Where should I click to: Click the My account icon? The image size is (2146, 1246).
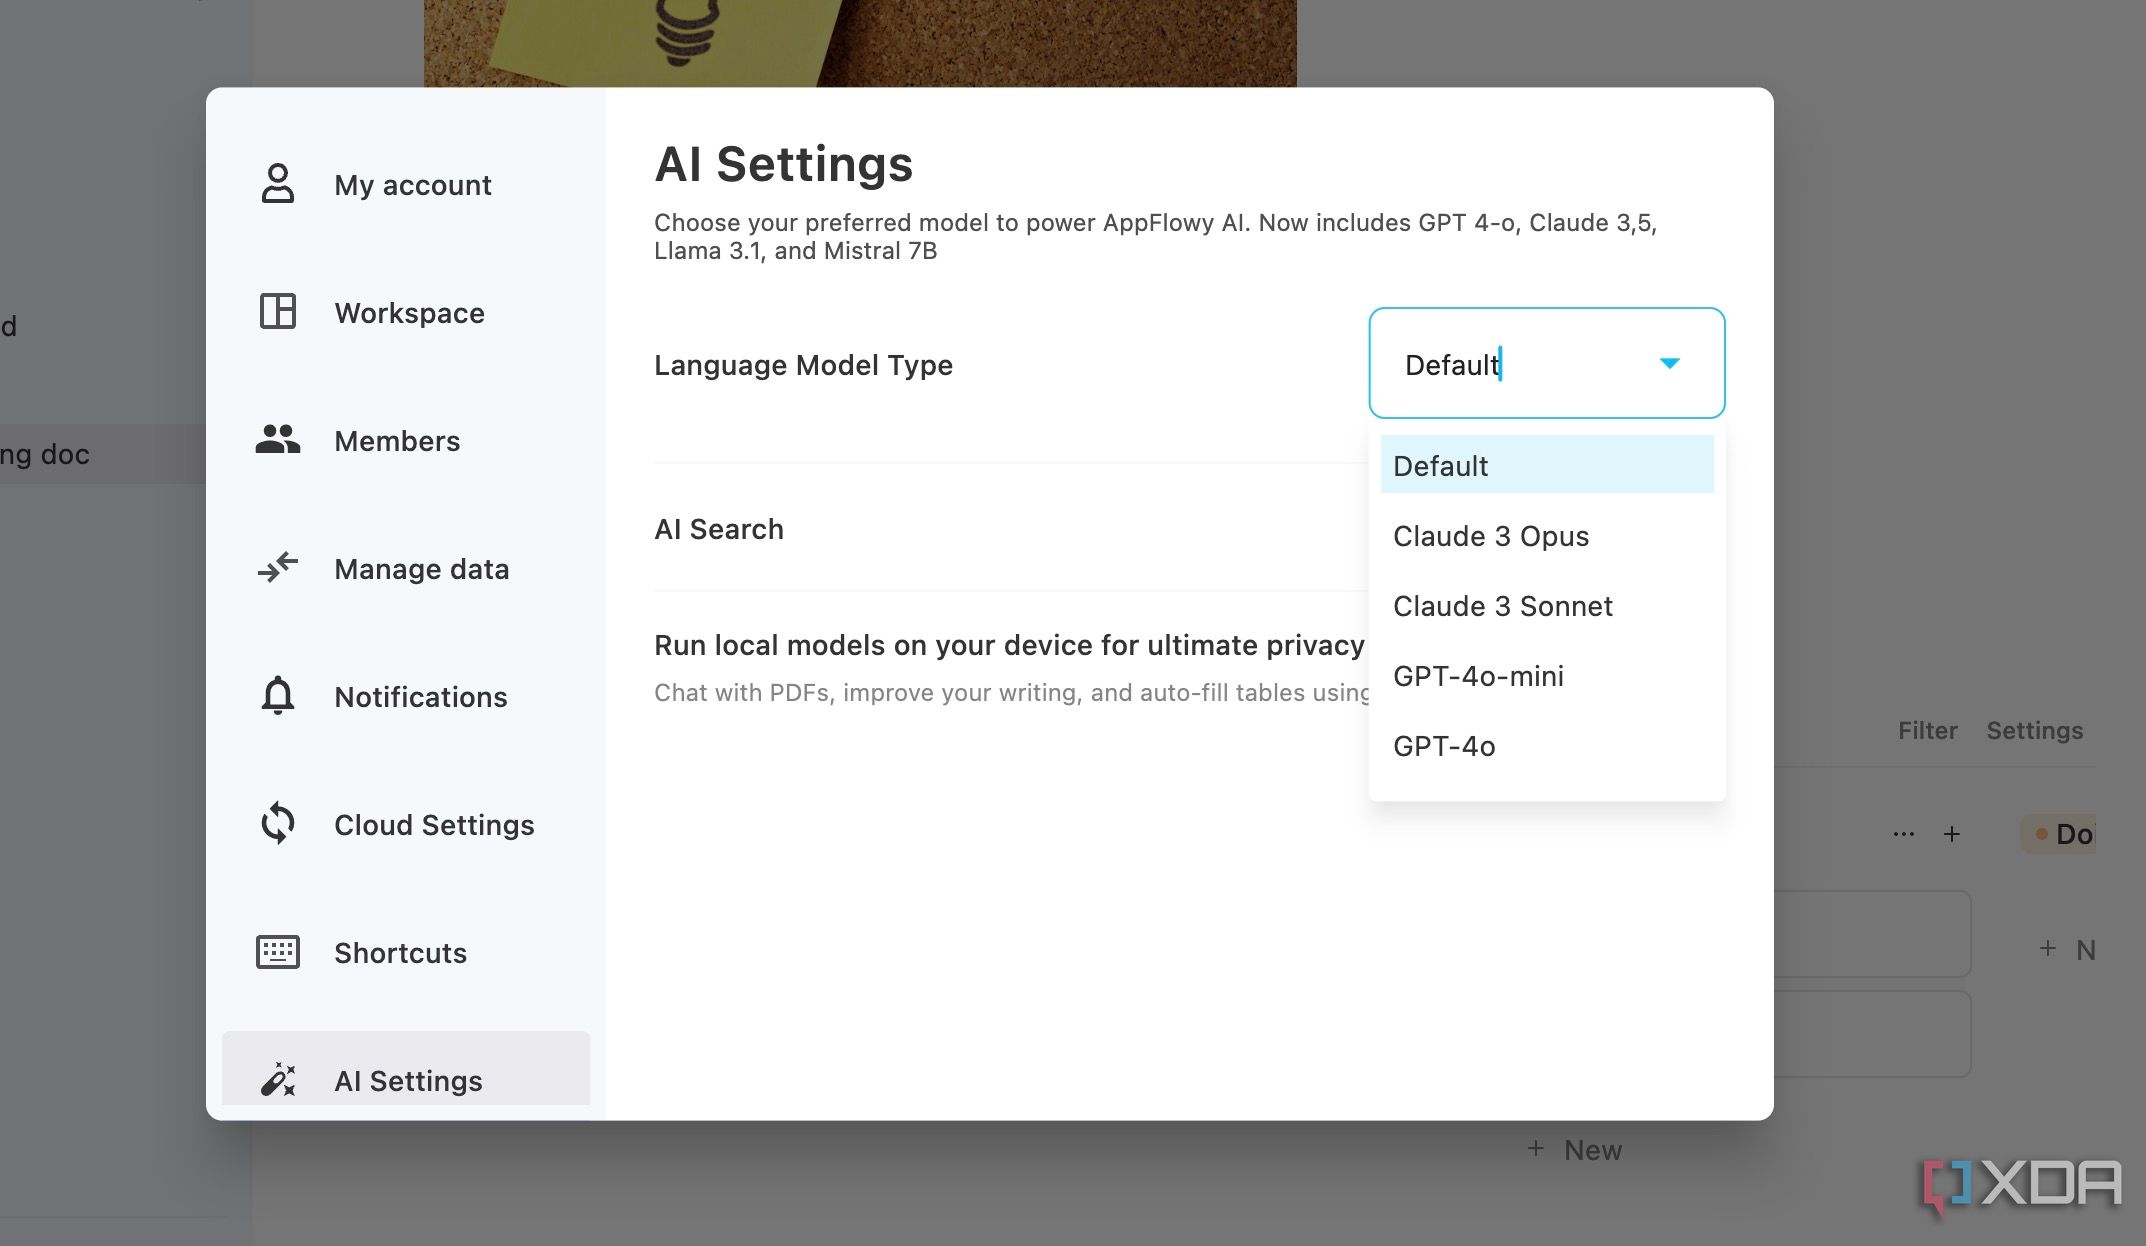(276, 184)
